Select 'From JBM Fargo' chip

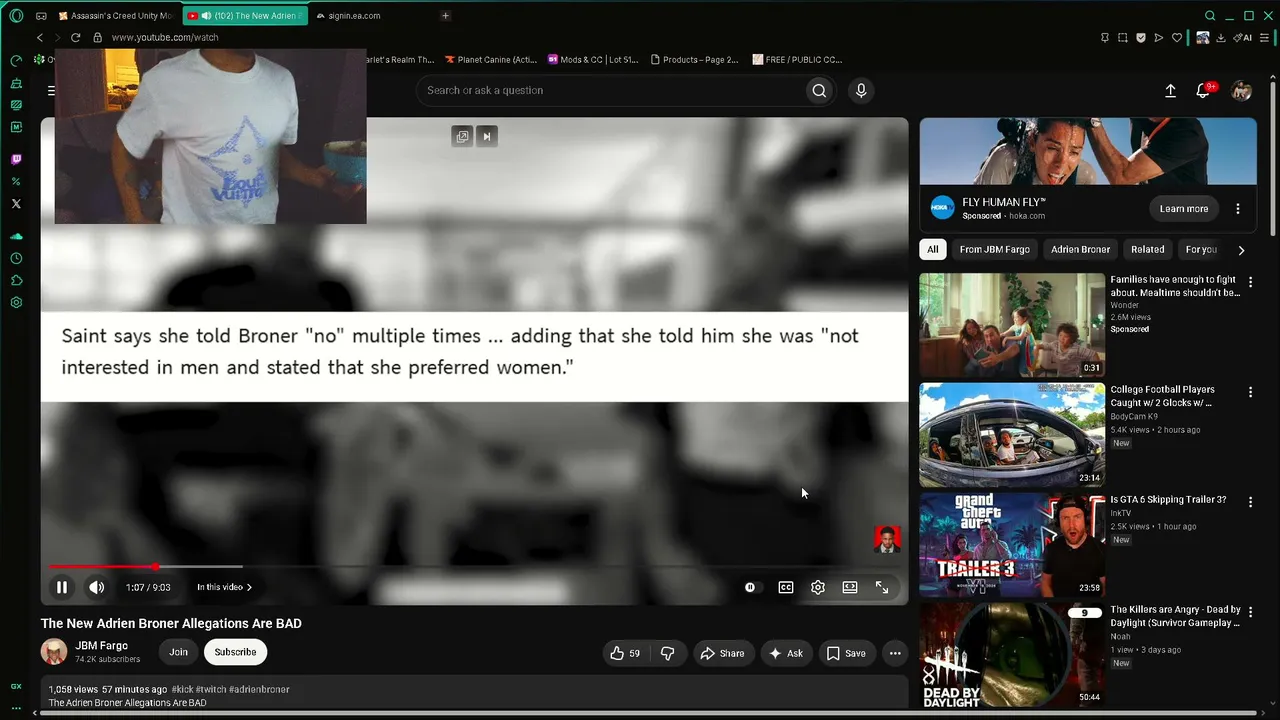[x=994, y=249]
